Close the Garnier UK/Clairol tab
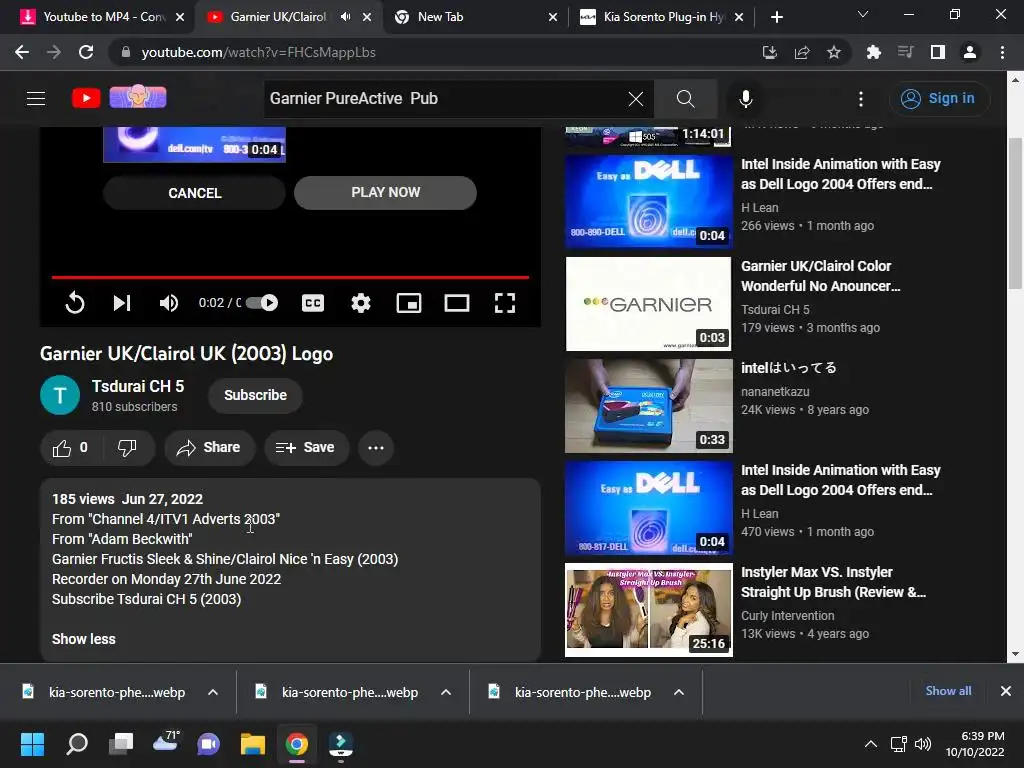 (x=368, y=17)
